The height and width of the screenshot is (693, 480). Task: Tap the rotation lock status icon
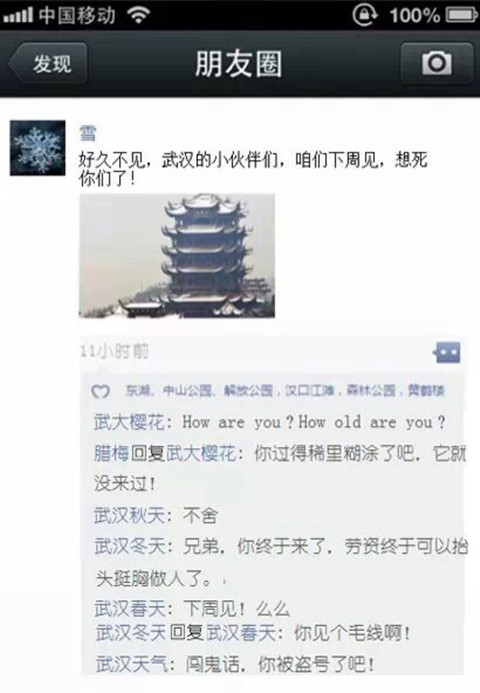tap(365, 15)
